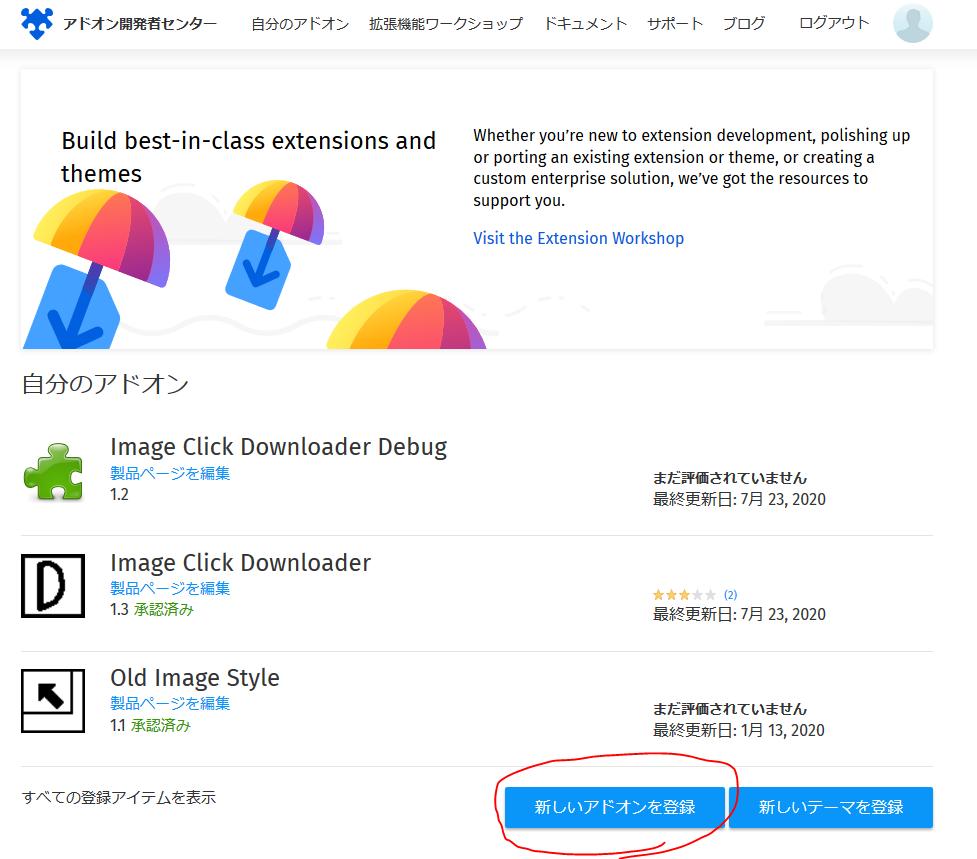Image resolution: width=977 pixels, height=859 pixels.
Task: Click the Image Click Downloader Debug title
Action: coord(279,447)
